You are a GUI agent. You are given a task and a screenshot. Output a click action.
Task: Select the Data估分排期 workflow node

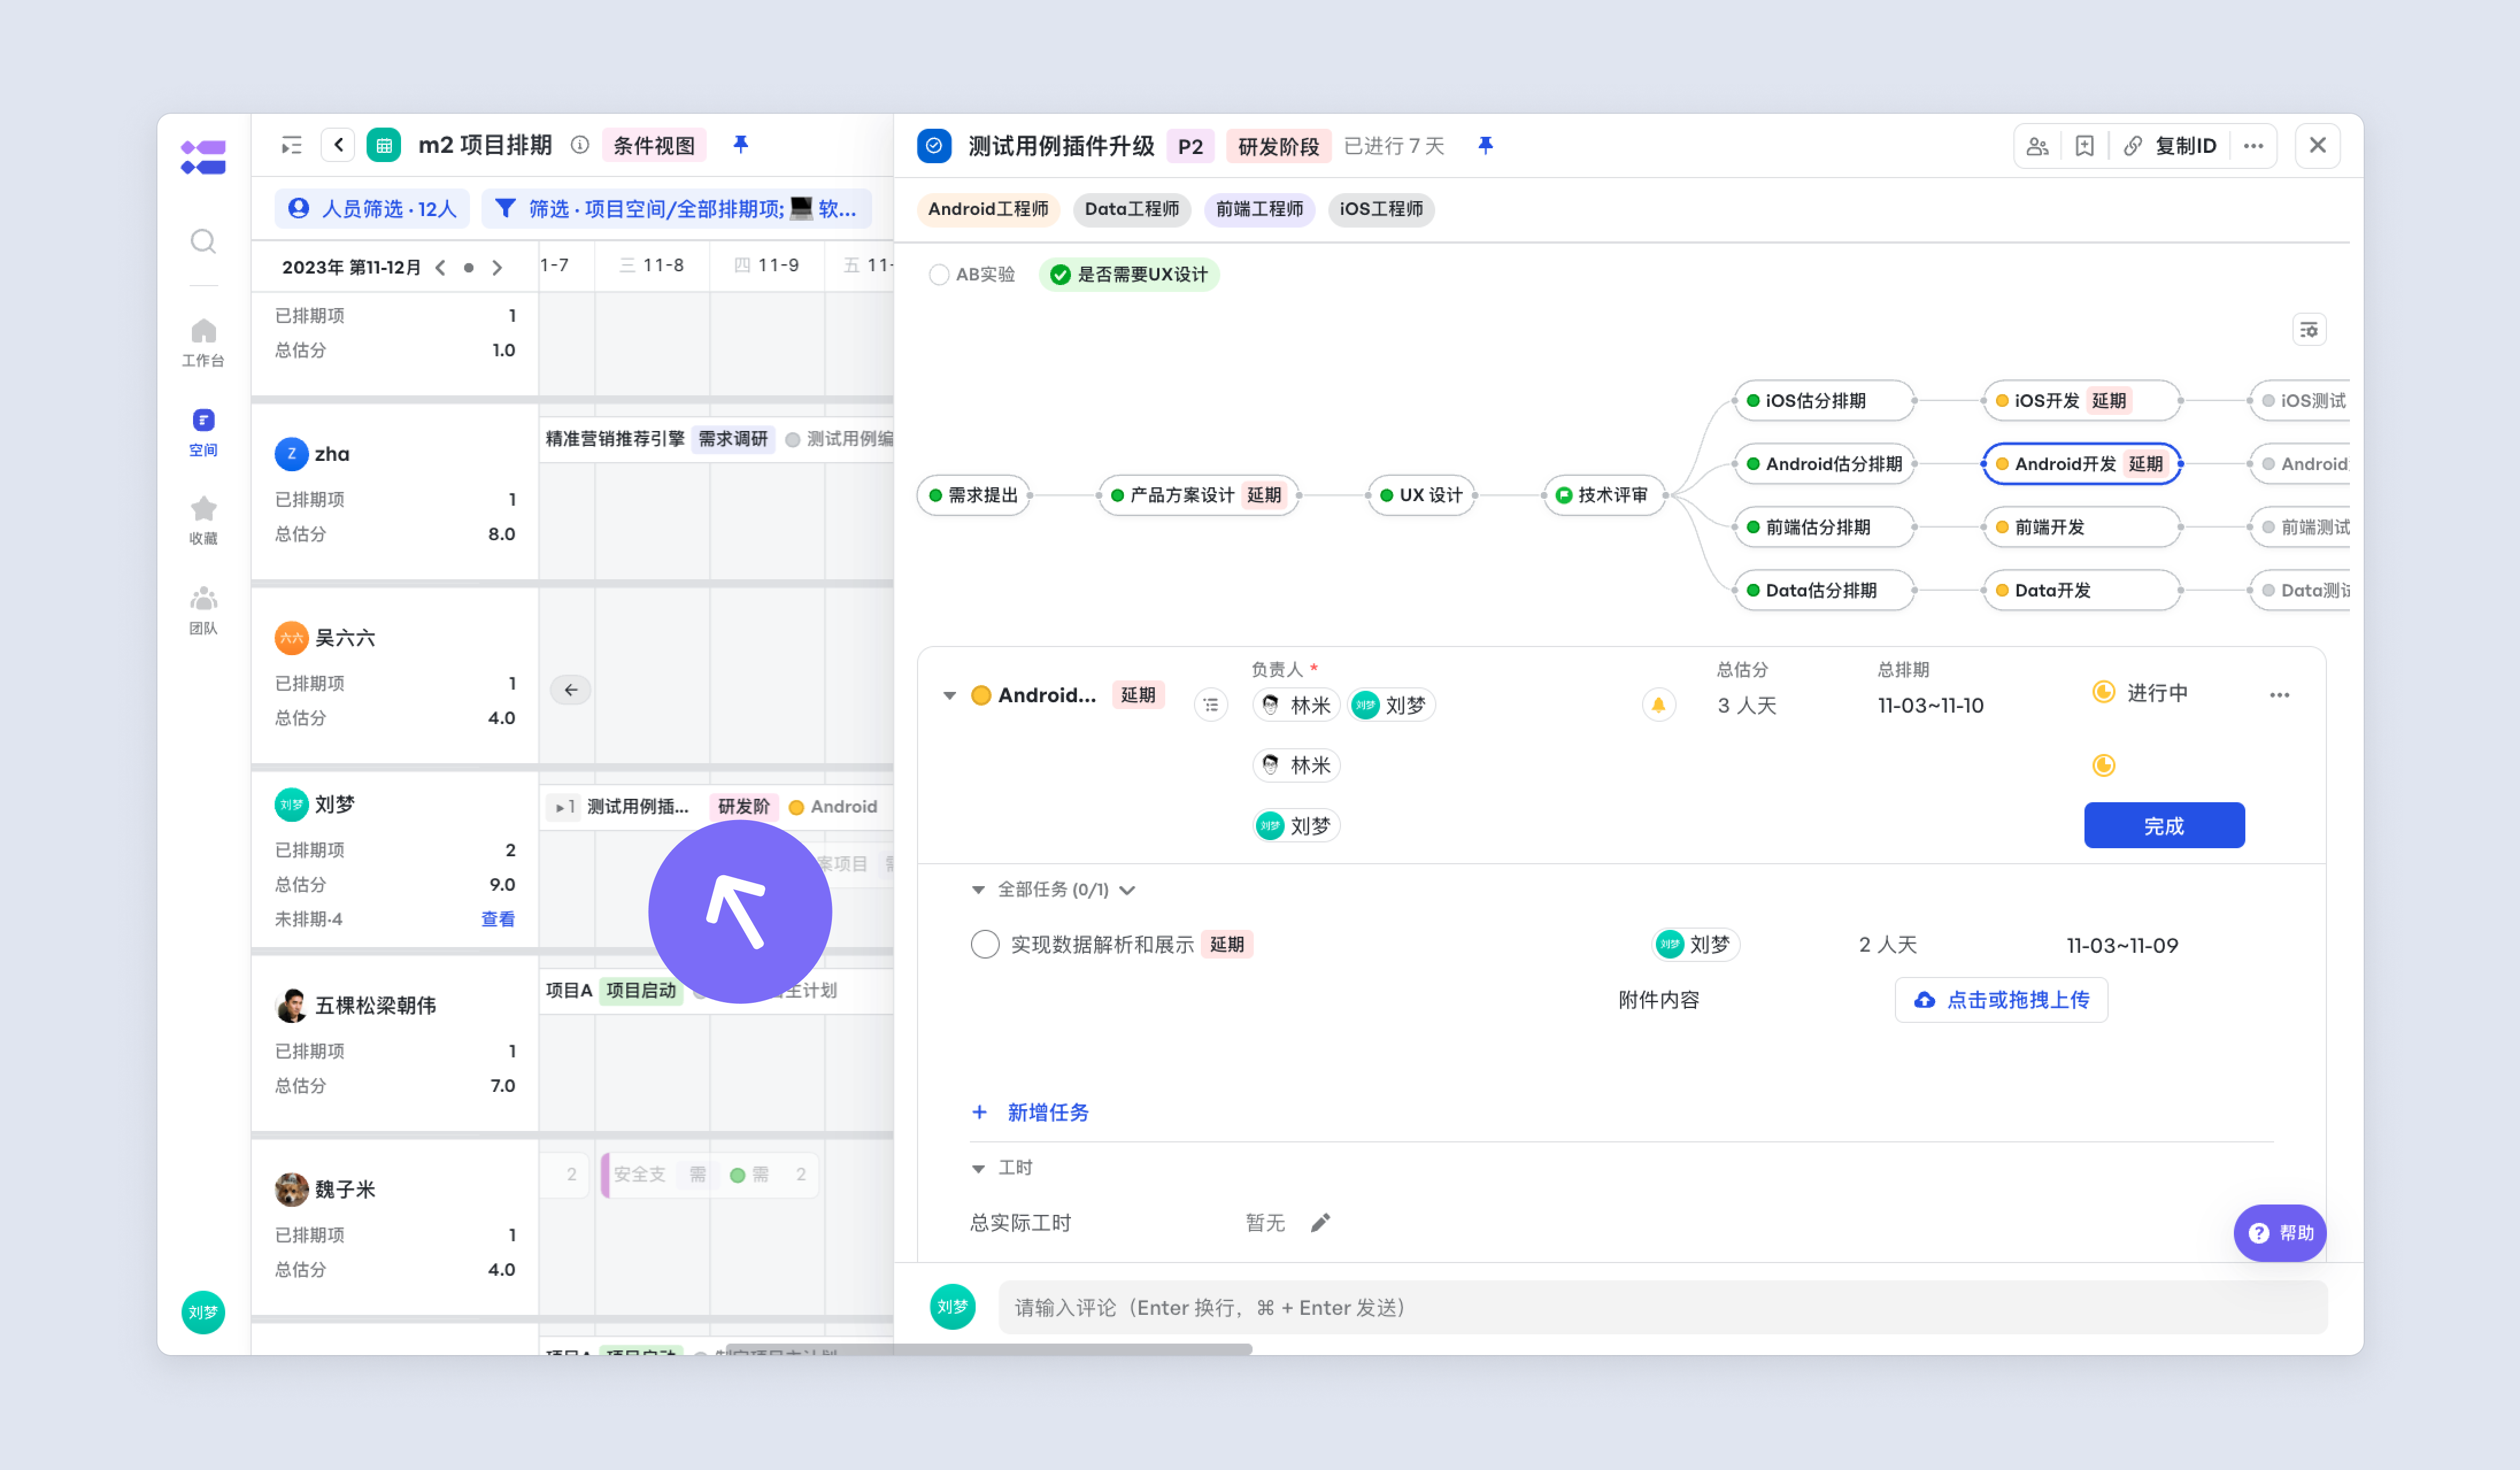pos(1824,591)
